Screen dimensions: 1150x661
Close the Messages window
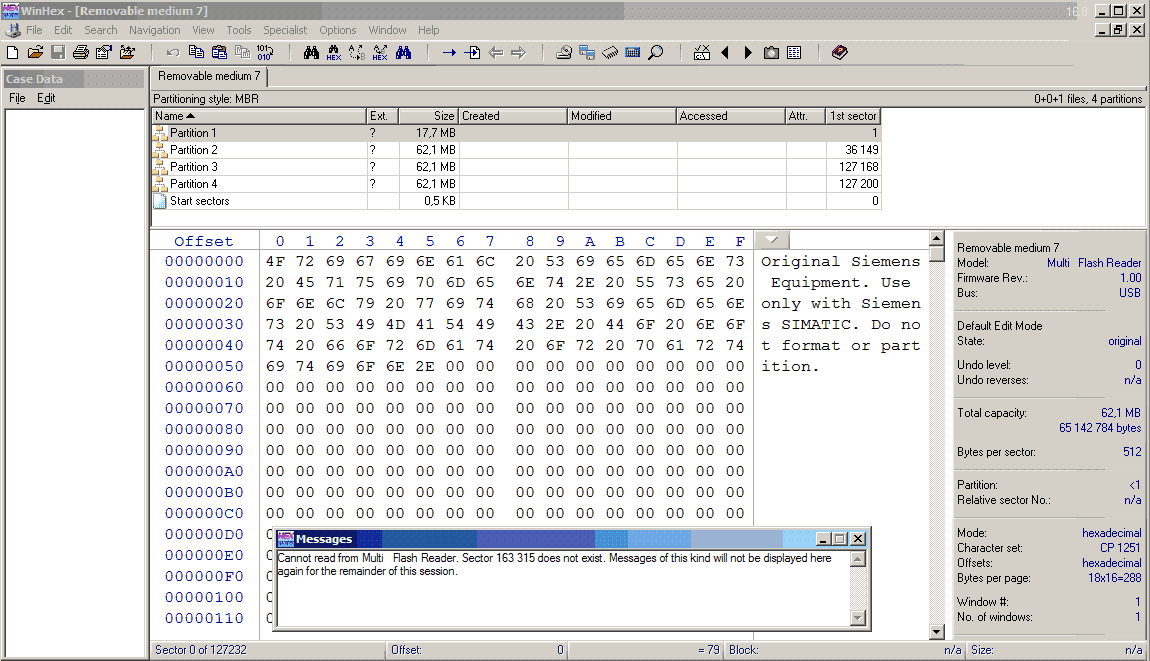coord(858,539)
